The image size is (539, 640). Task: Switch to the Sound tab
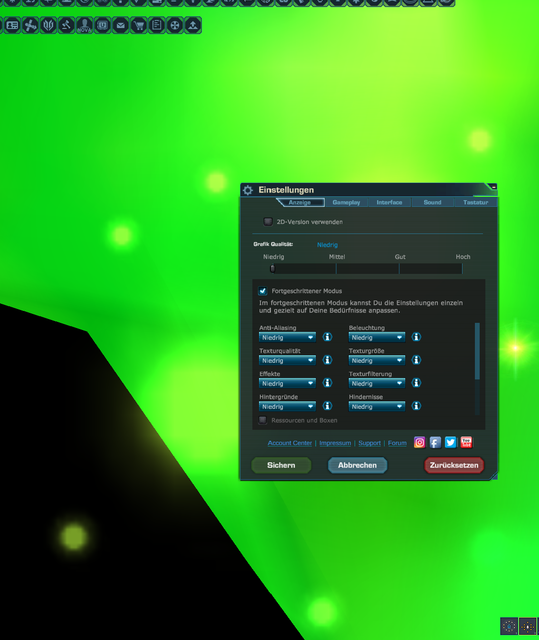[433, 202]
